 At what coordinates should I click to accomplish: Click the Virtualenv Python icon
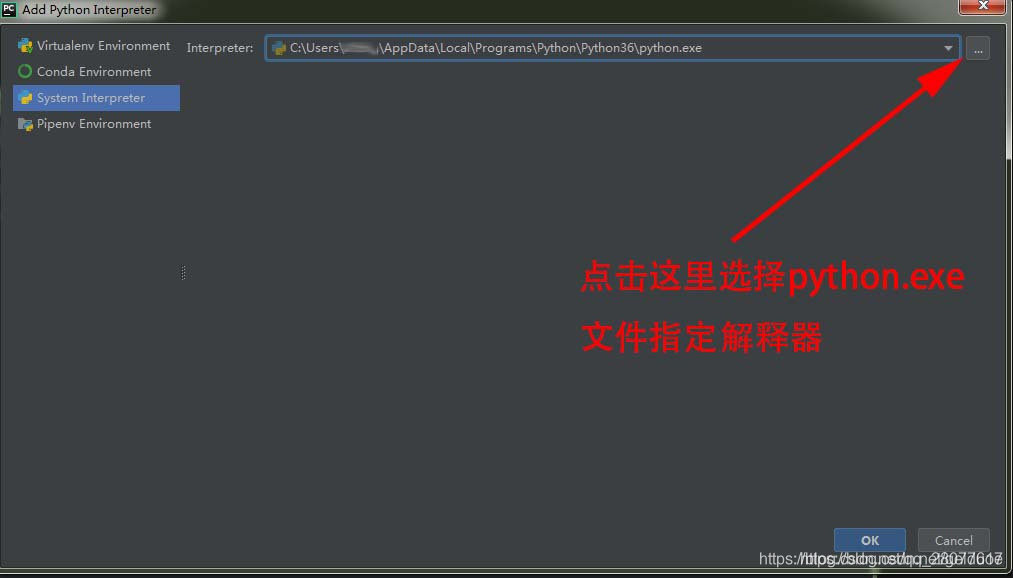[25, 46]
